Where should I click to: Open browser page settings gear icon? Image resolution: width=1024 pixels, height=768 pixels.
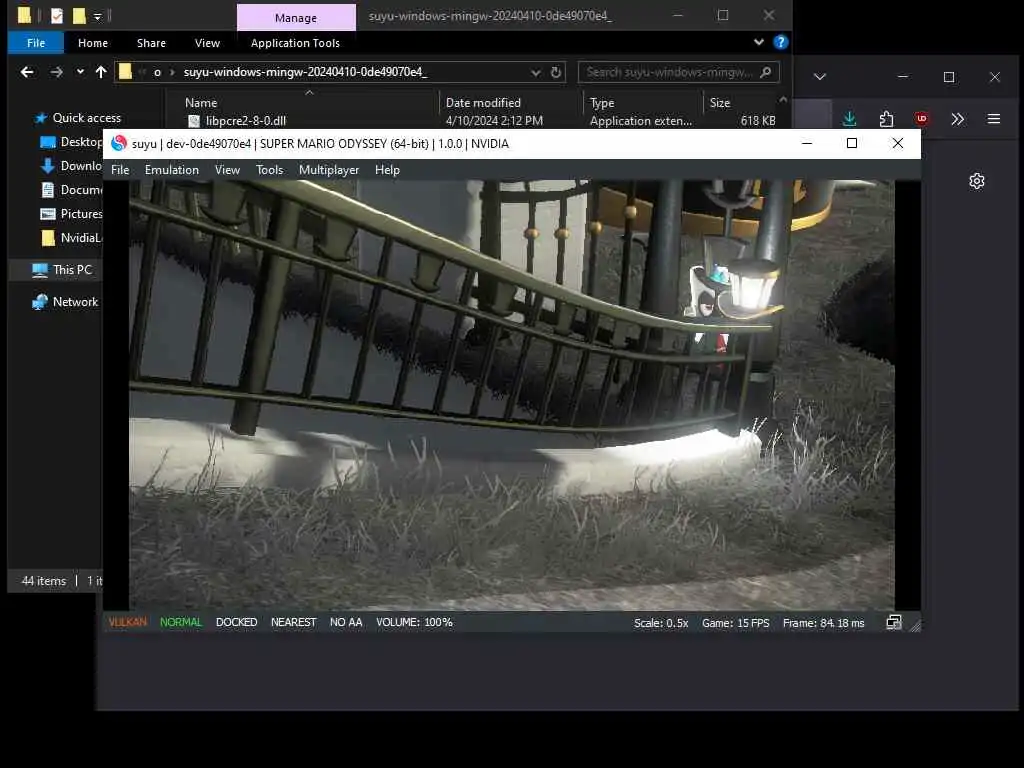pyautogui.click(x=976, y=181)
